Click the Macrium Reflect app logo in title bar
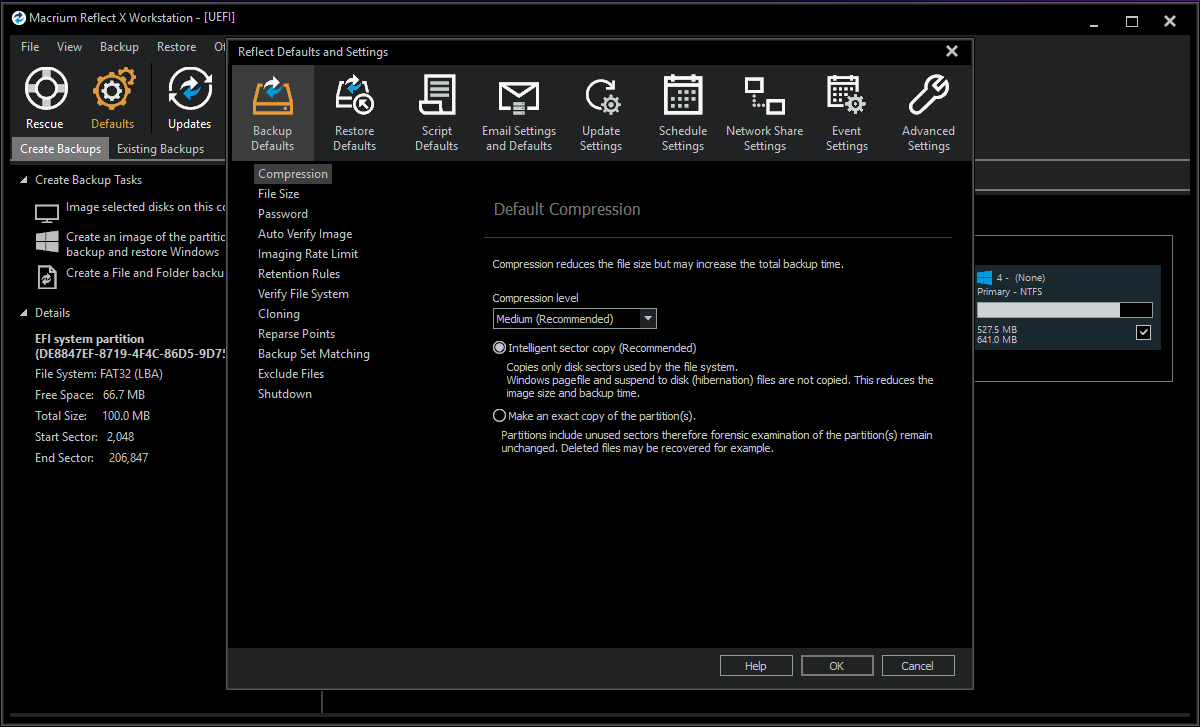 click(18, 18)
